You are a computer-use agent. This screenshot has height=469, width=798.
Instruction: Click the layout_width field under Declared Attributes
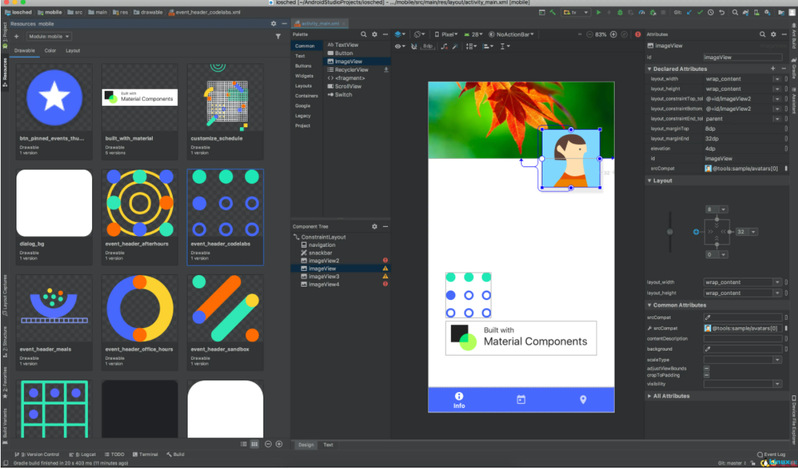(x=740, y=78)
